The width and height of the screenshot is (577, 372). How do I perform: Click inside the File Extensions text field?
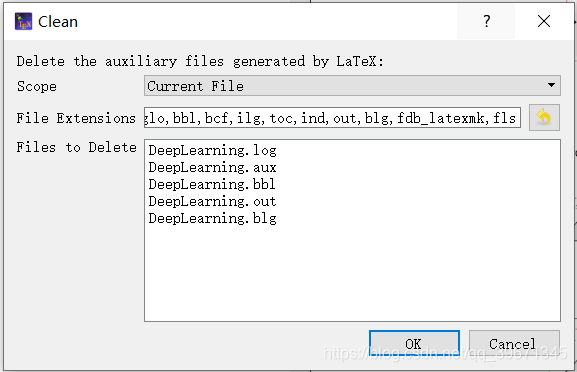tap(332, 118)
